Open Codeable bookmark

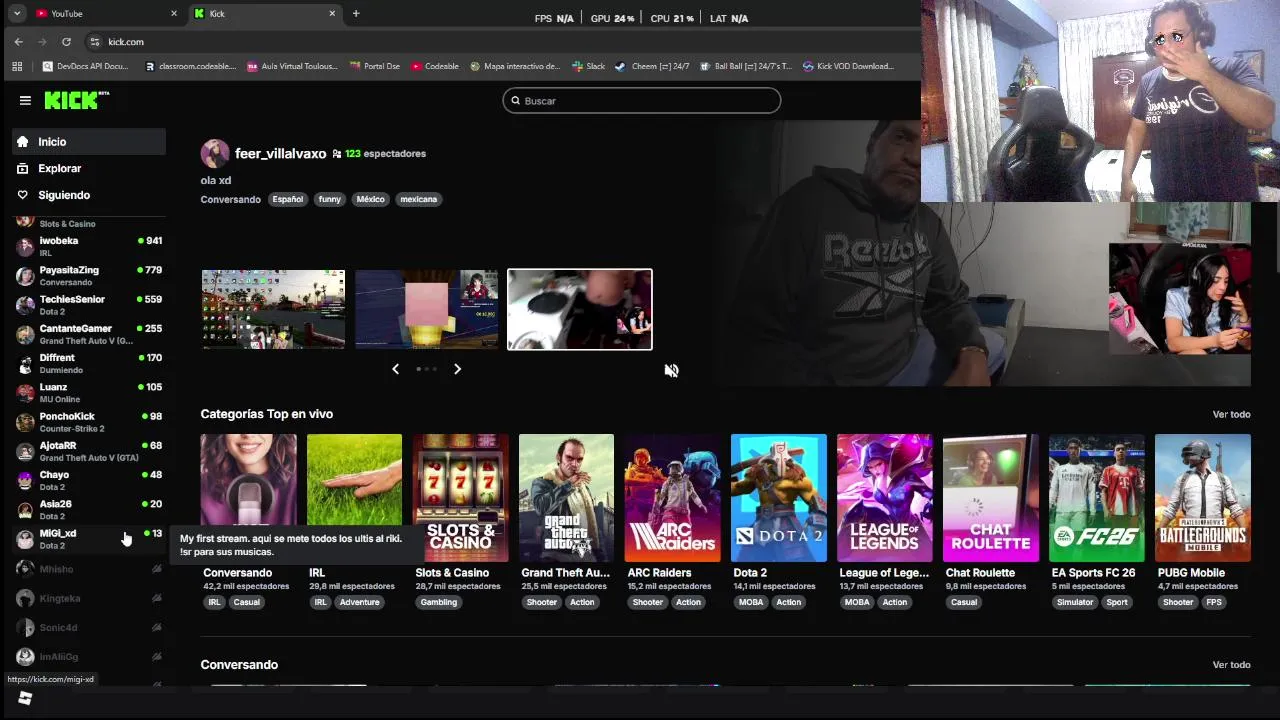coord(434,66)
